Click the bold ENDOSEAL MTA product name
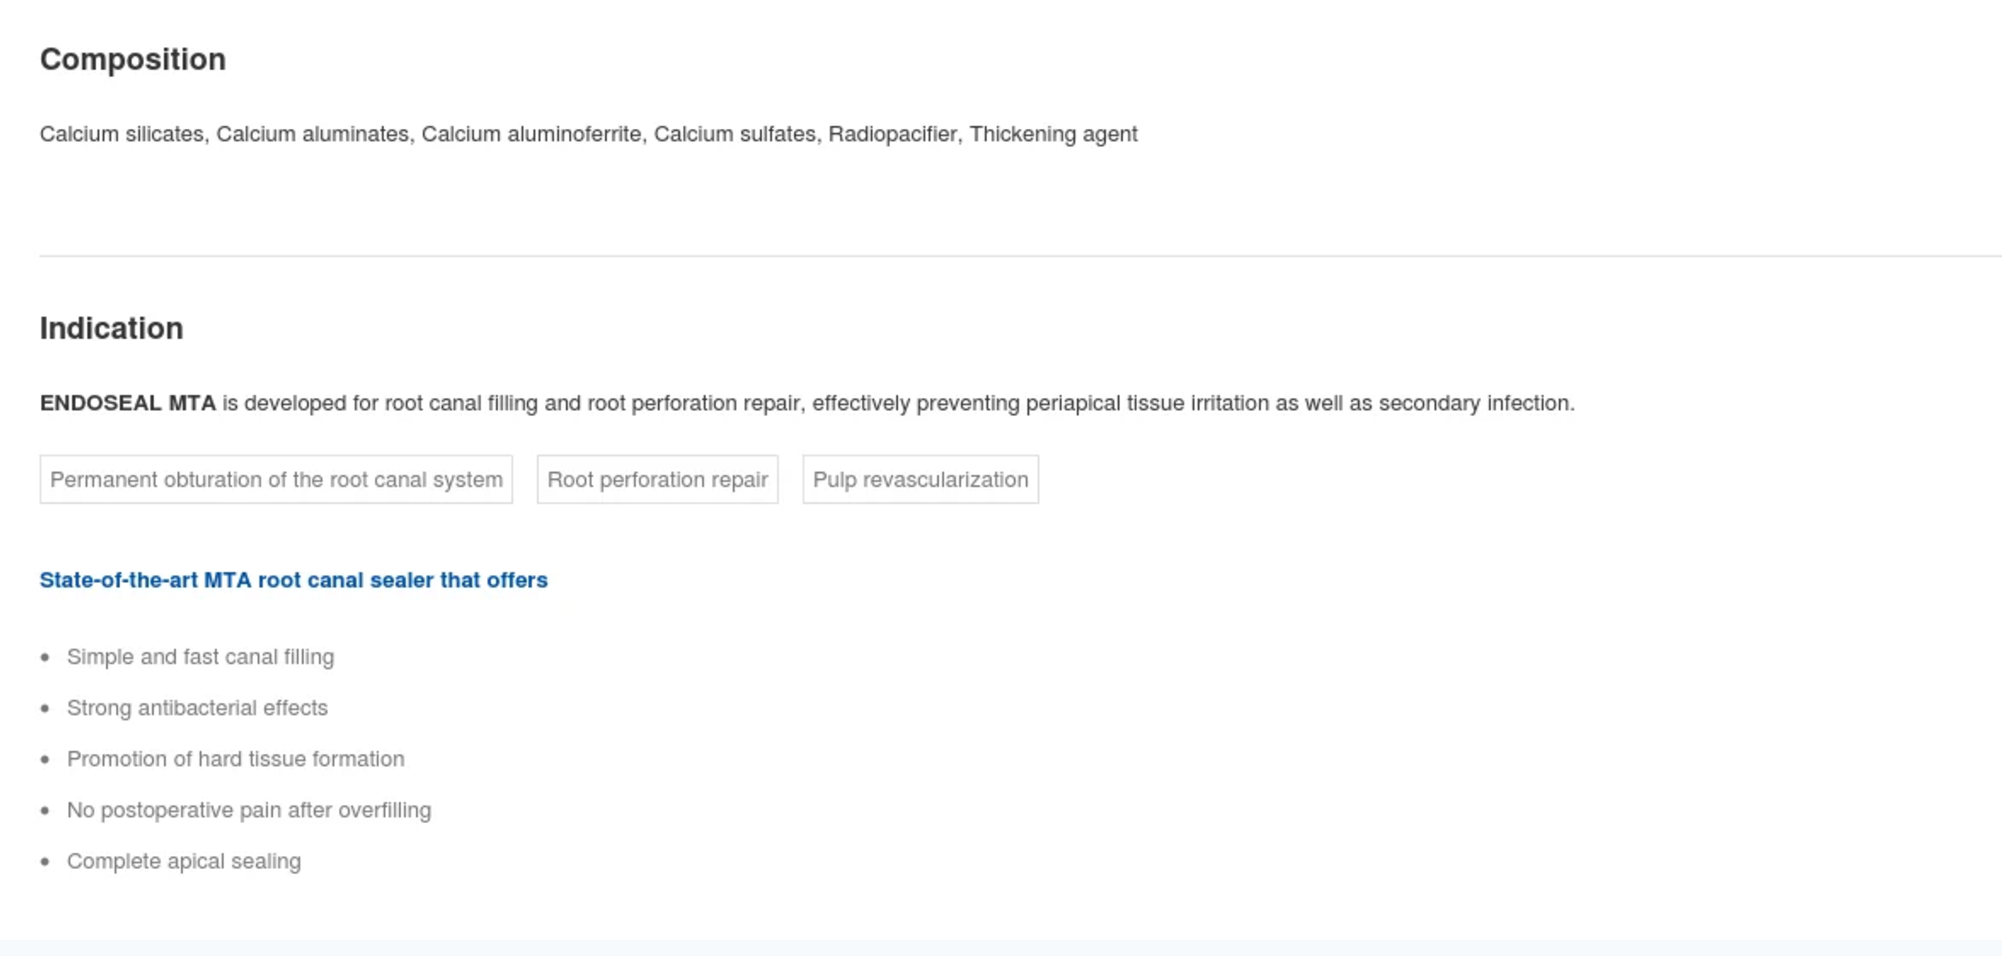This screenshot has width=2002, height=956. 127,403
